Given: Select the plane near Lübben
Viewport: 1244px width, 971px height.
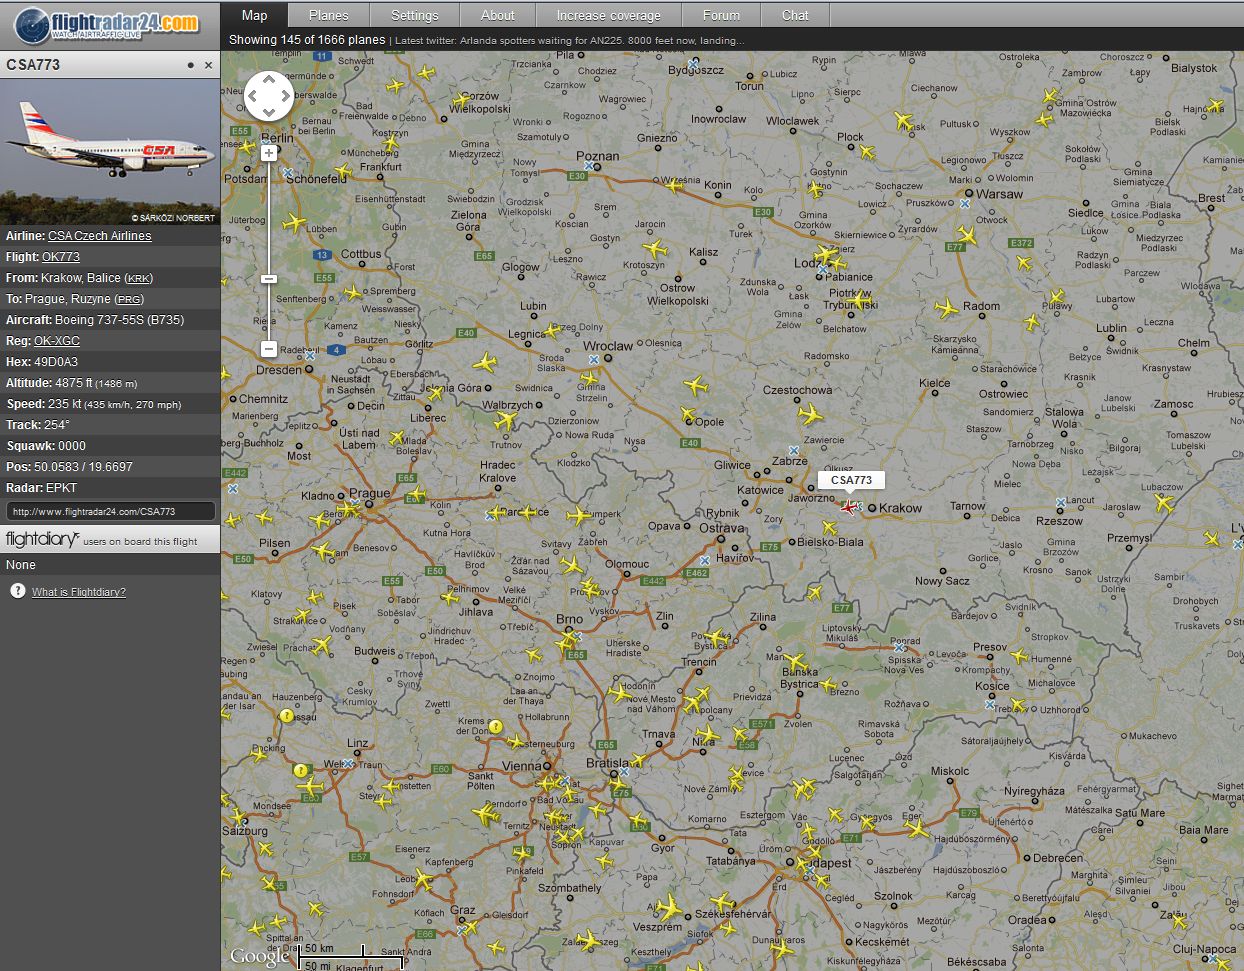Looking at the screenshot, I should coord(295,222).
